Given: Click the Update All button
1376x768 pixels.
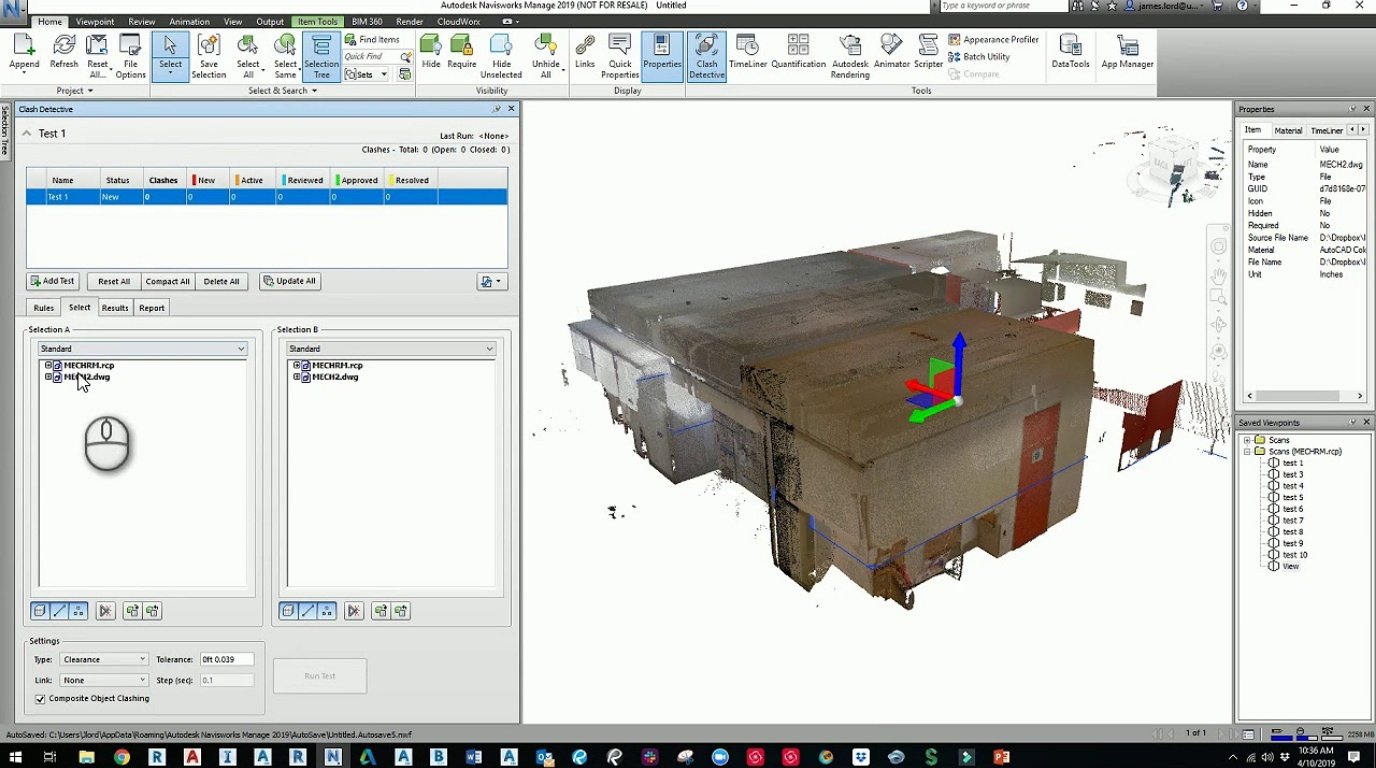Looking at the screenshot, I should coord(290,282).
